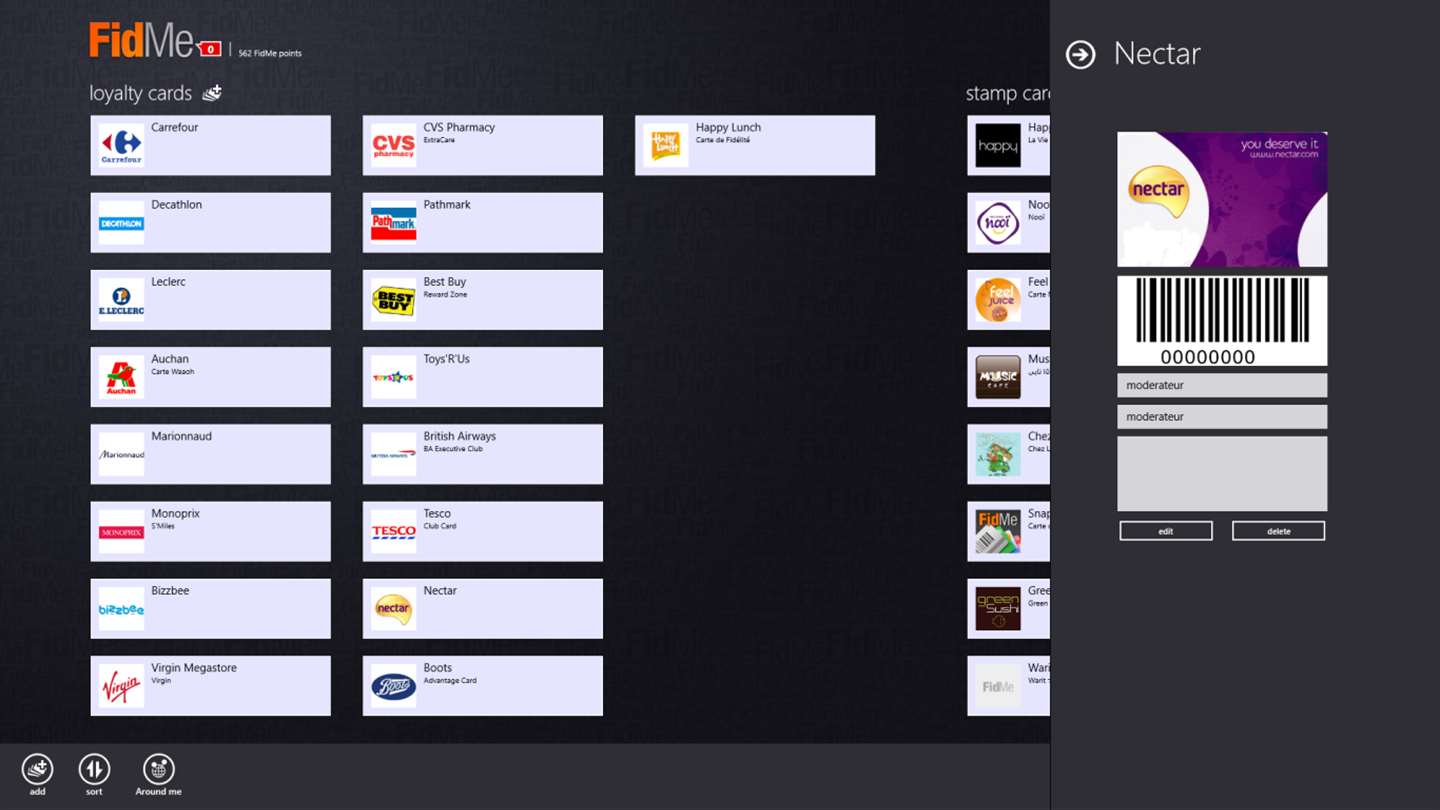Screen dimensions: 1440x810
Task: Click the Best Buy logo icon
Action: (x=393, y=300)
